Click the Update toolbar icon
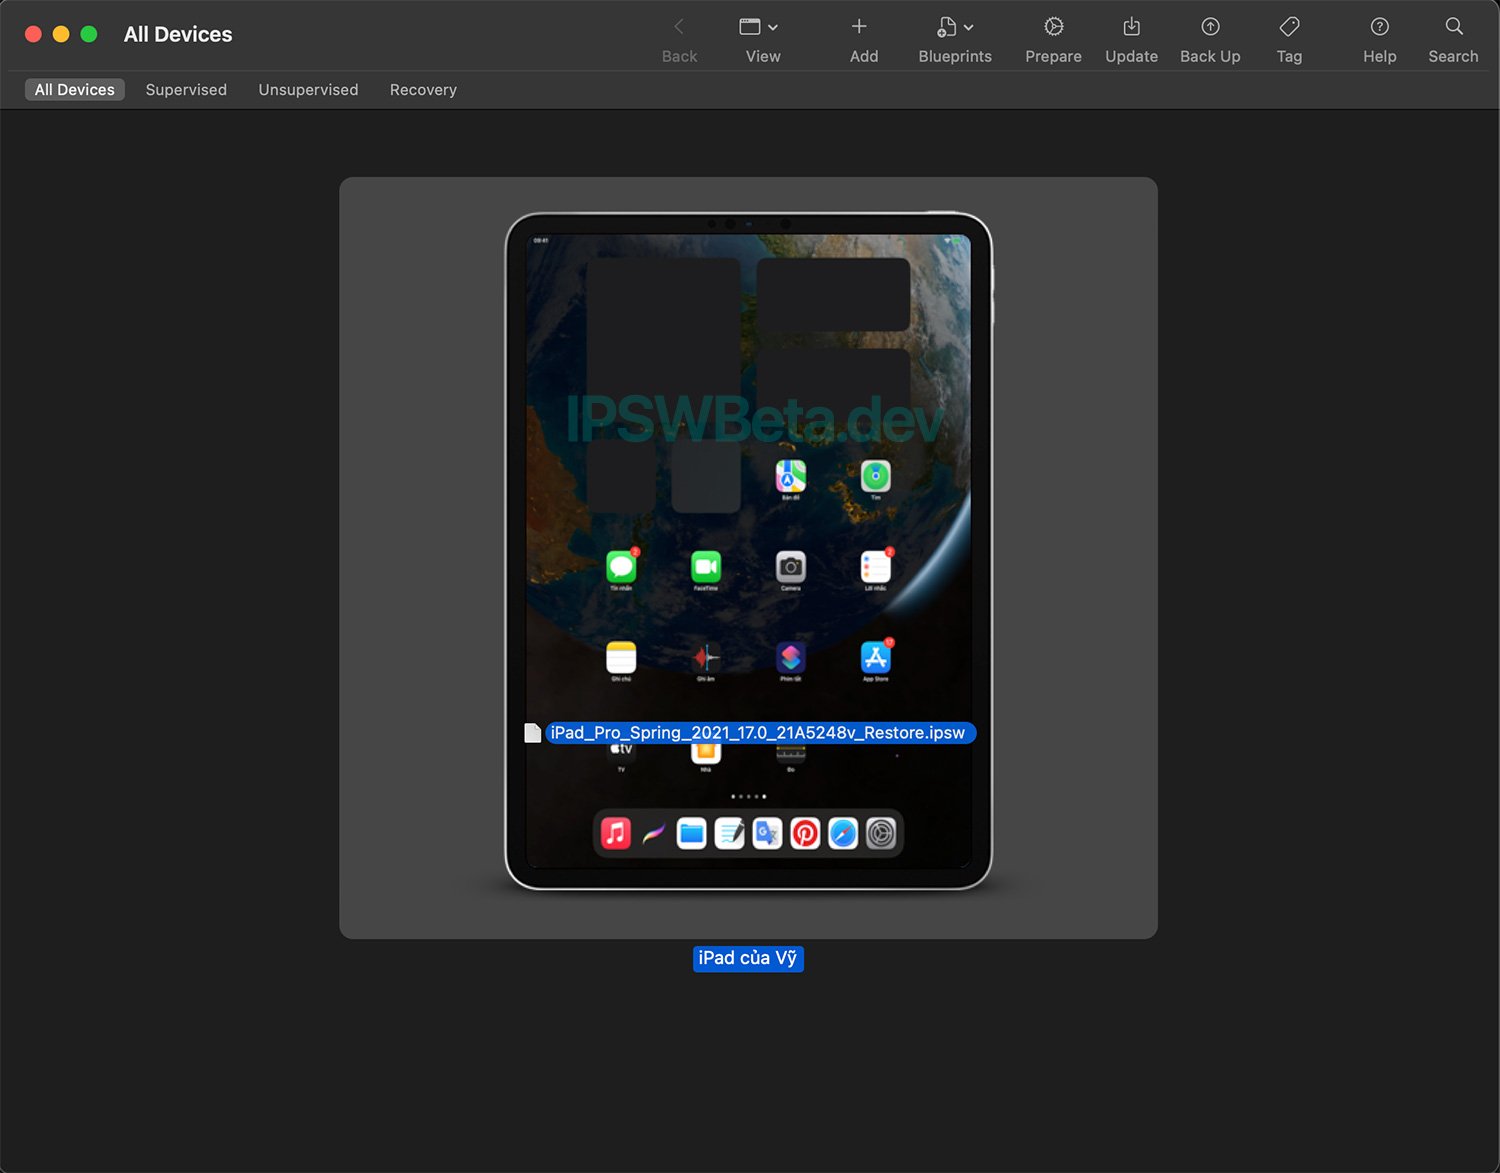Screen dimensions: 1500x1173 pyautogui.click(x=1131, y=27)
